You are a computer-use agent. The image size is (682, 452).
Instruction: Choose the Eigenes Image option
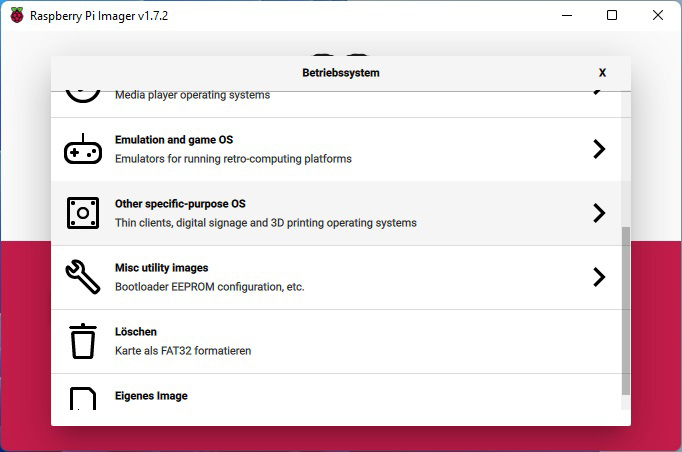coord(336,392)
